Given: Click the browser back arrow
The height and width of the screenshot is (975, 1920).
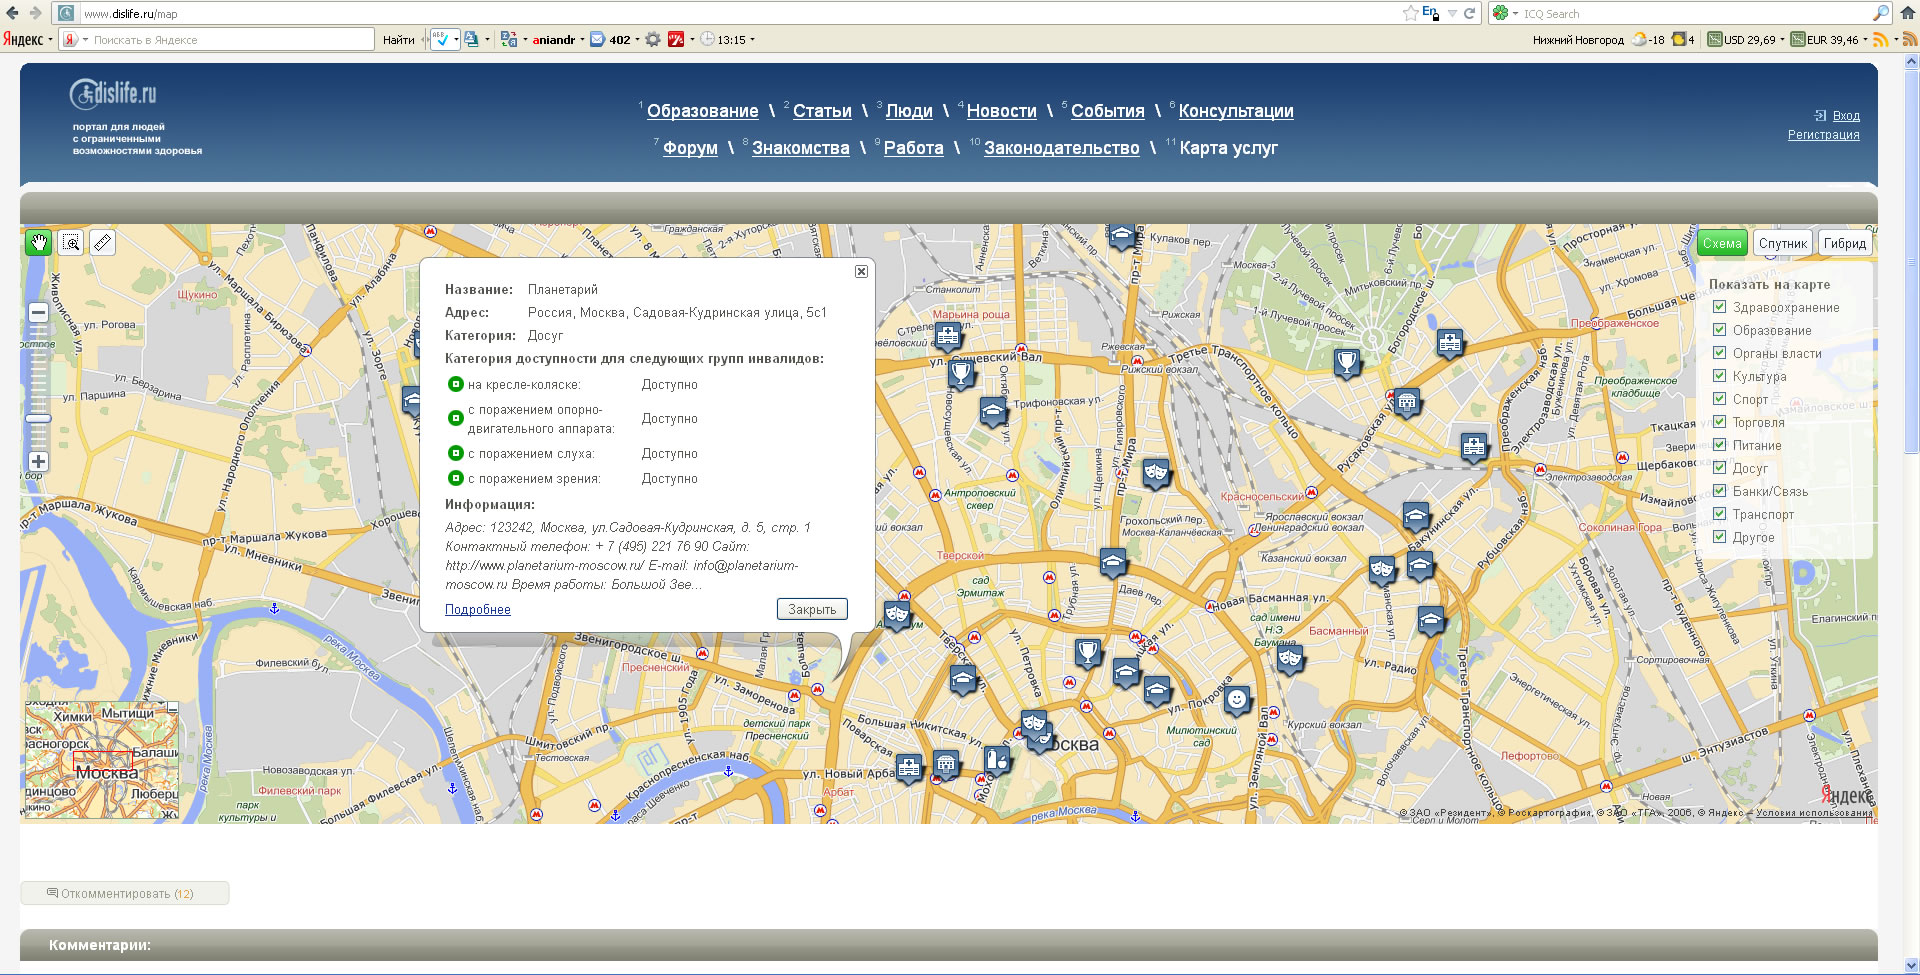Looking at the screenshot, I should click(12, 13).
